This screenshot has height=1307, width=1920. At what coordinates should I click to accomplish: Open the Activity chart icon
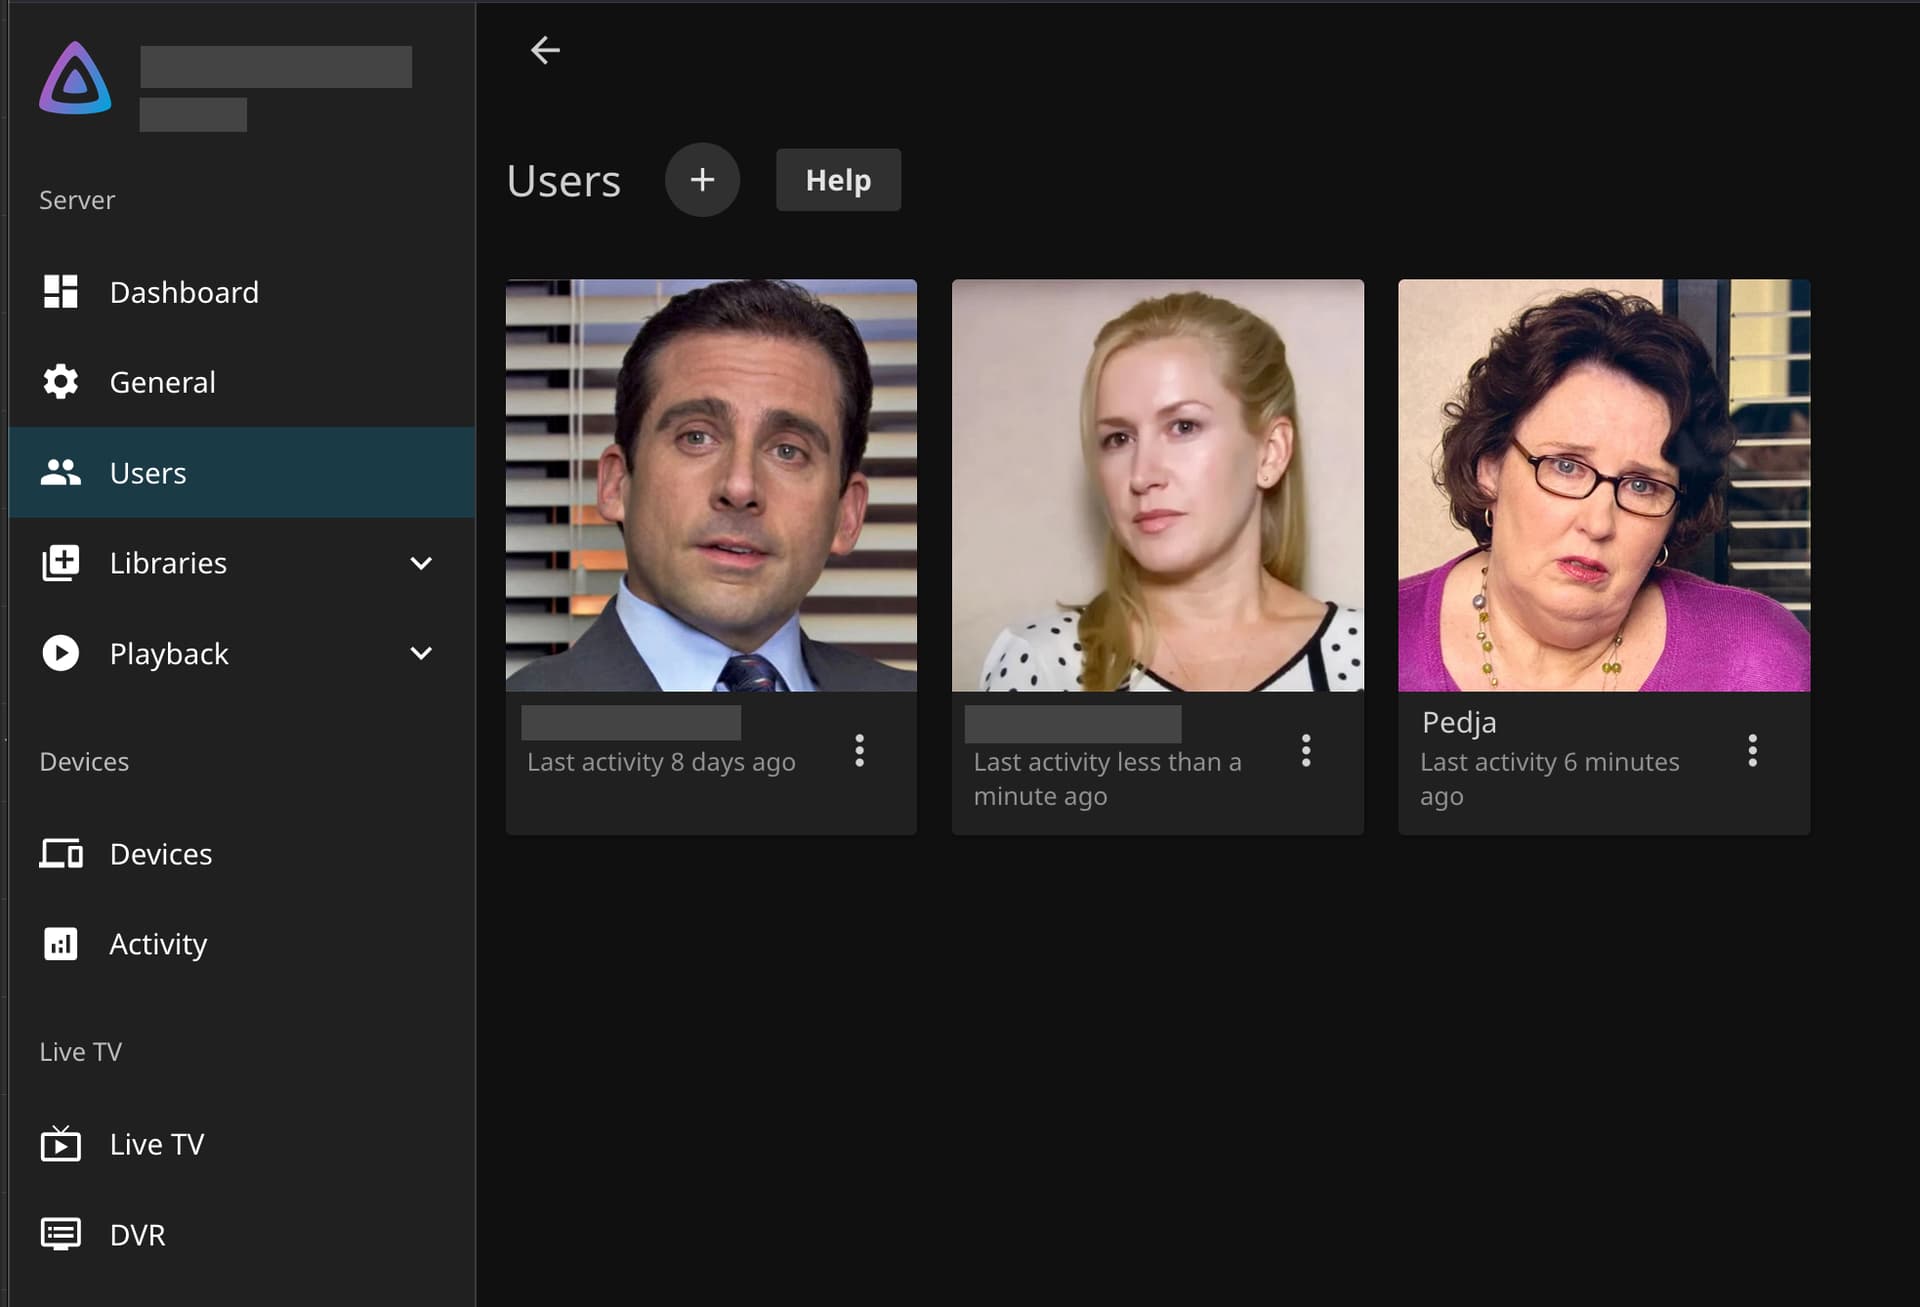tap(60, 944)
